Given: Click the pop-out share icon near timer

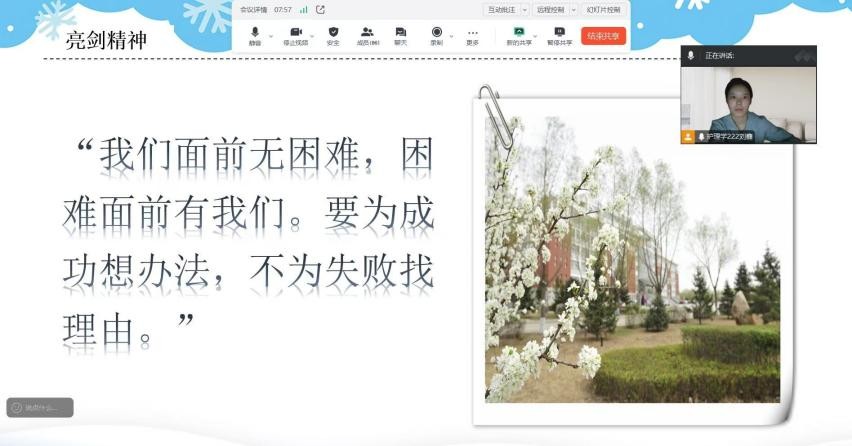Looking at the screenshot, I should tap(320, 9).
